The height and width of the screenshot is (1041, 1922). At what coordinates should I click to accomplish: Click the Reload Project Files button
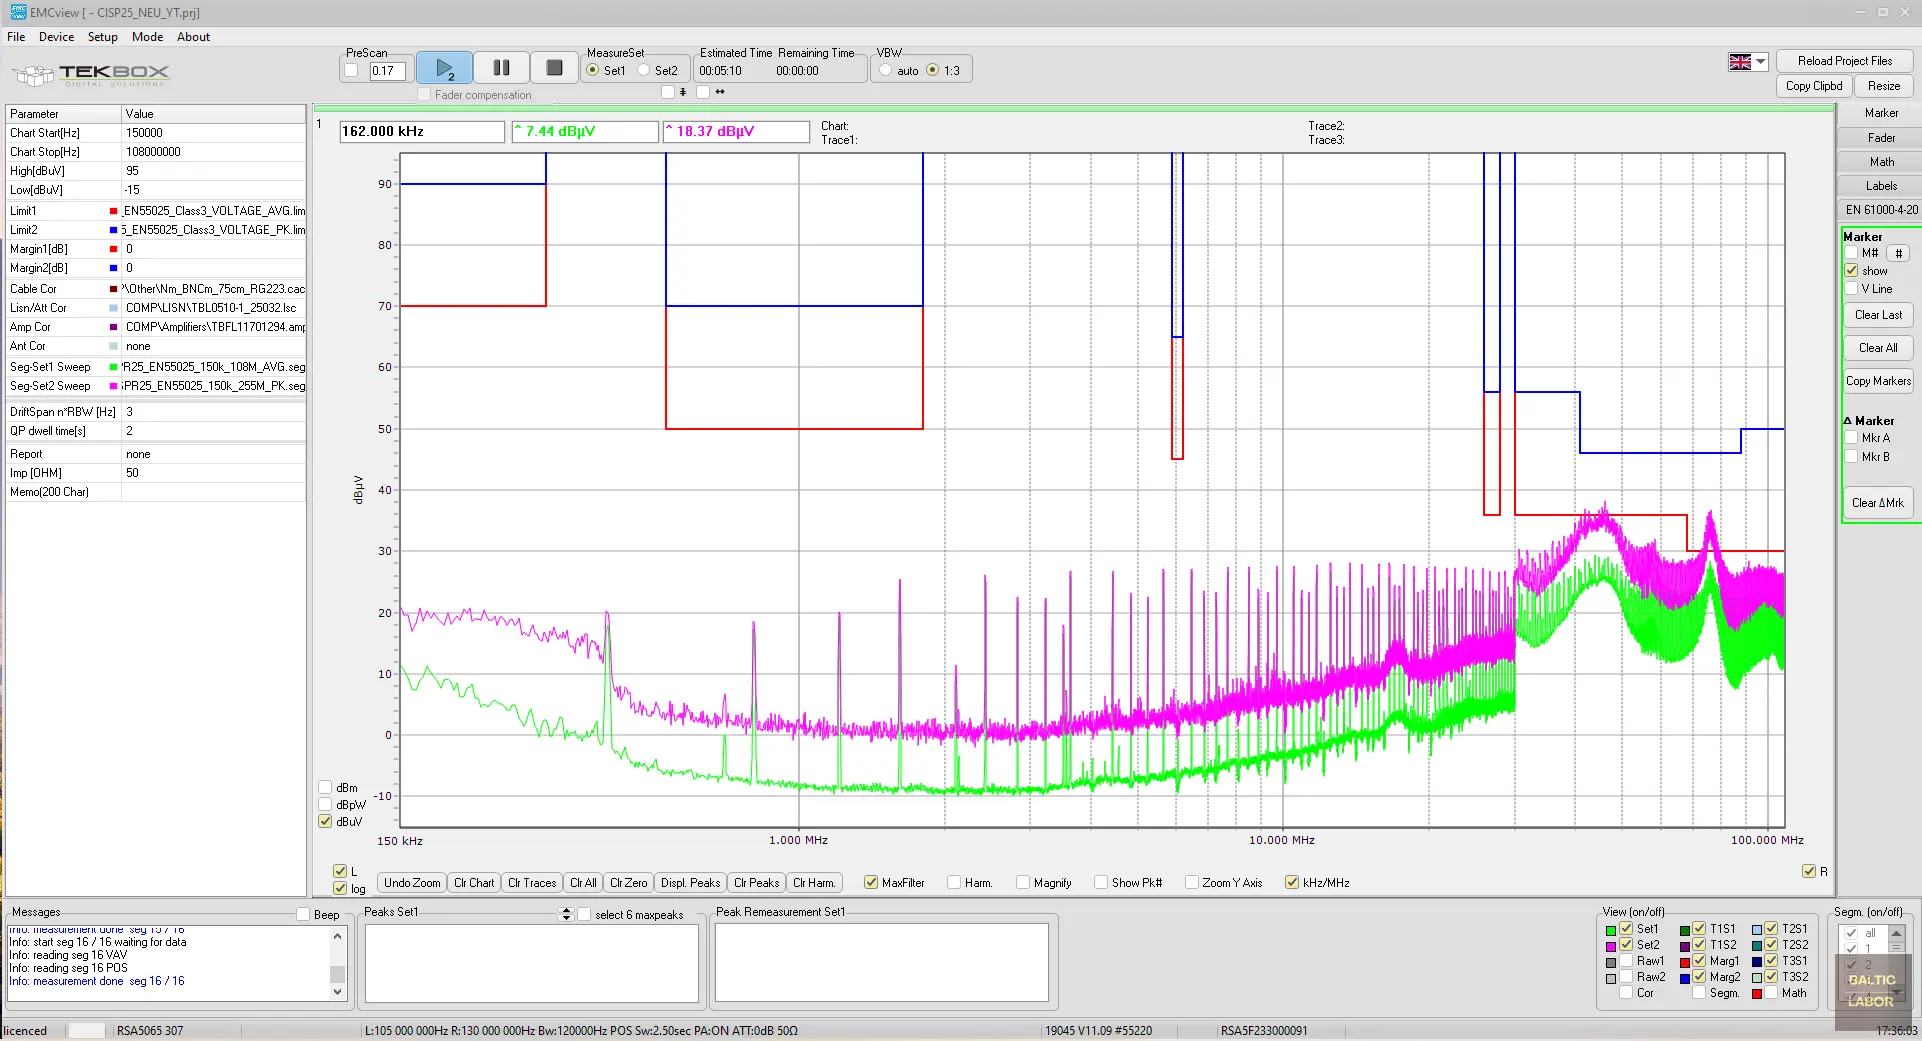[1844, 61]
